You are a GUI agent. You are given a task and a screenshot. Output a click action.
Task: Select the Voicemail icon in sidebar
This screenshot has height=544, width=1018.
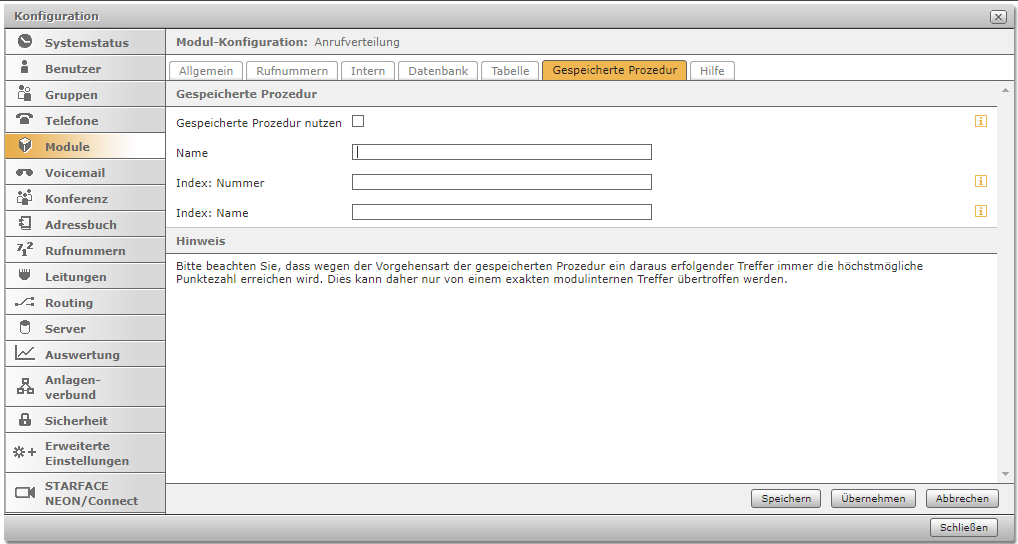click(25, 172)
